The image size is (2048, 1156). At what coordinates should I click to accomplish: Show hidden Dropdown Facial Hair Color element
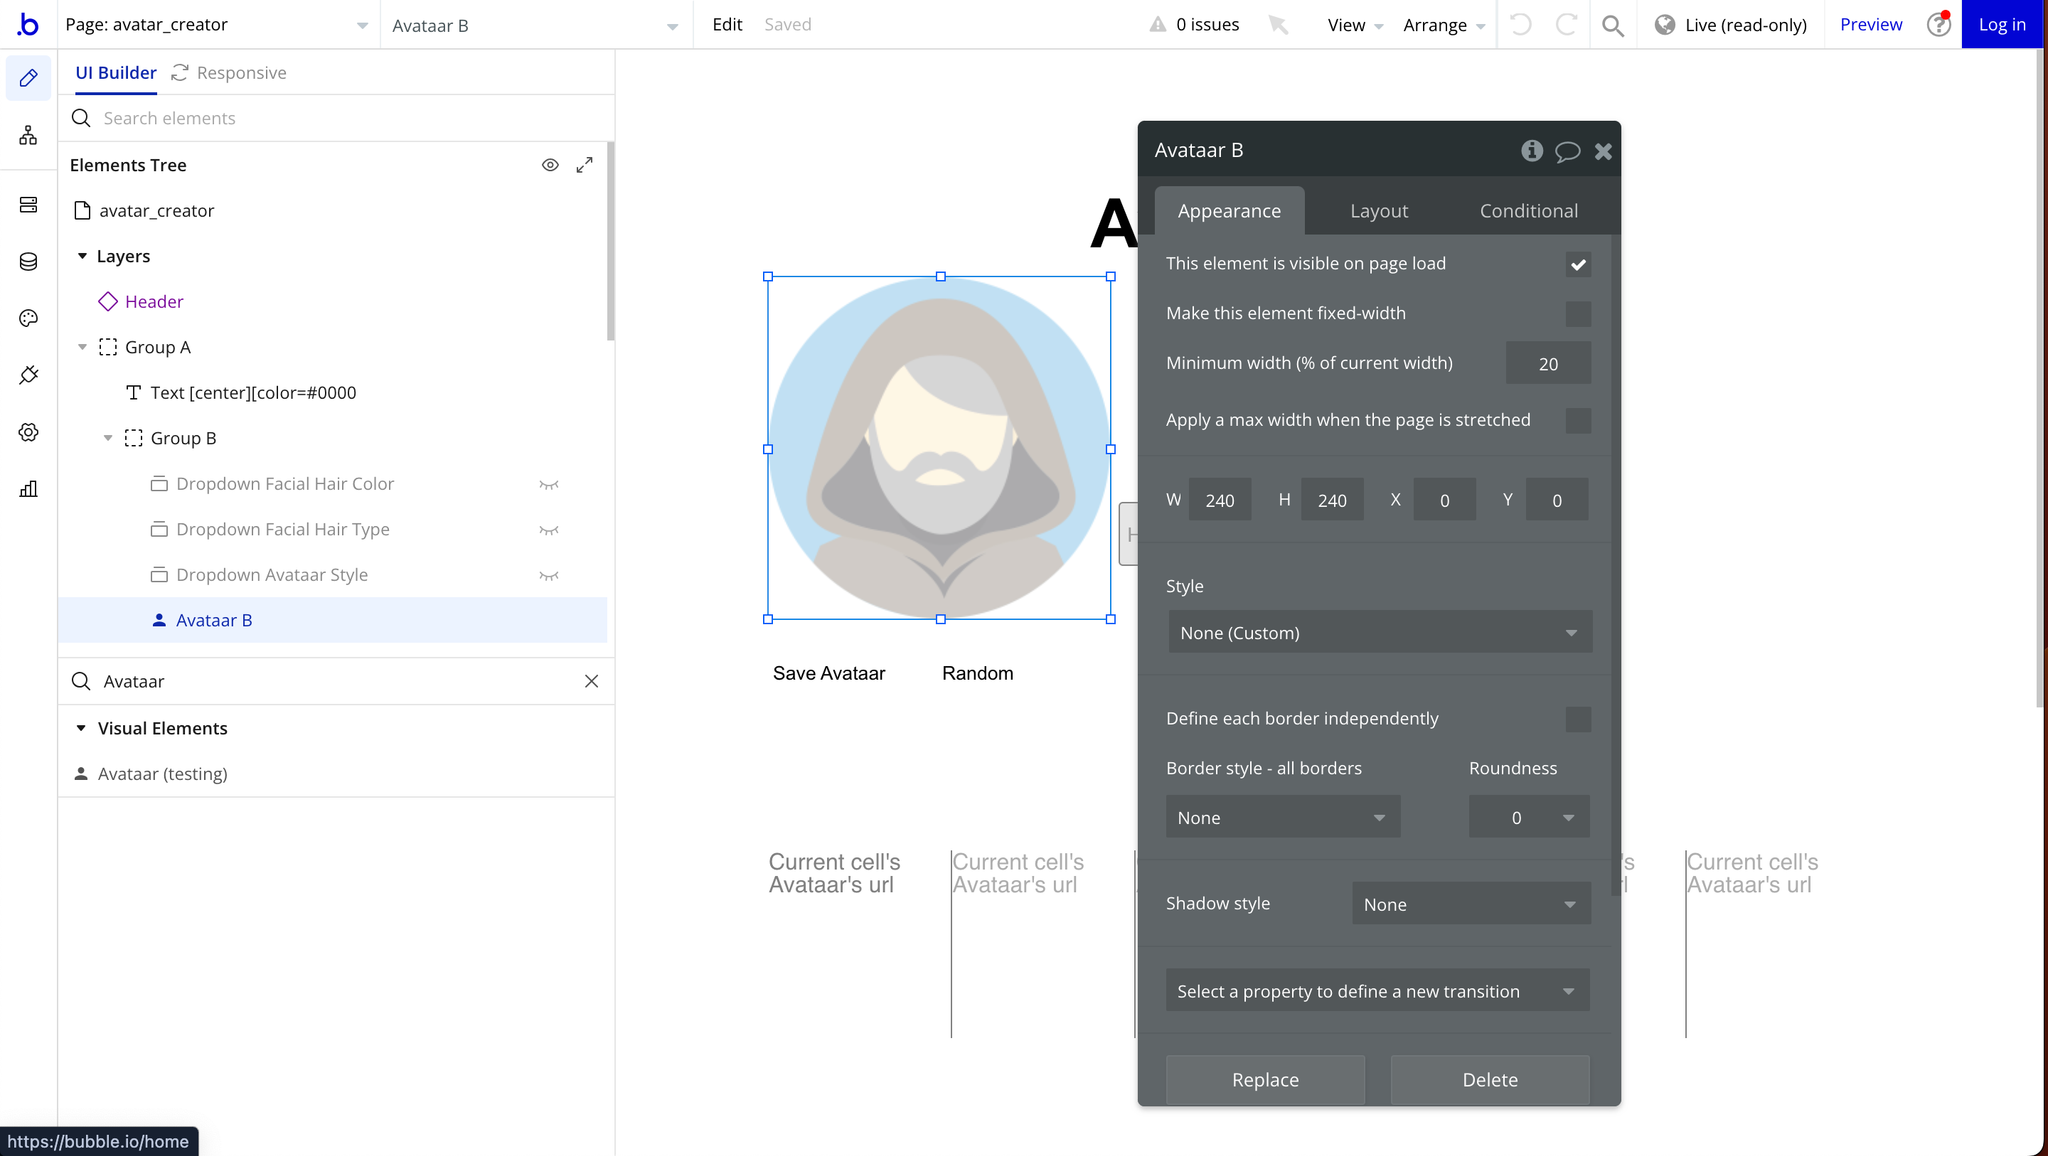(x=548, y=485)
